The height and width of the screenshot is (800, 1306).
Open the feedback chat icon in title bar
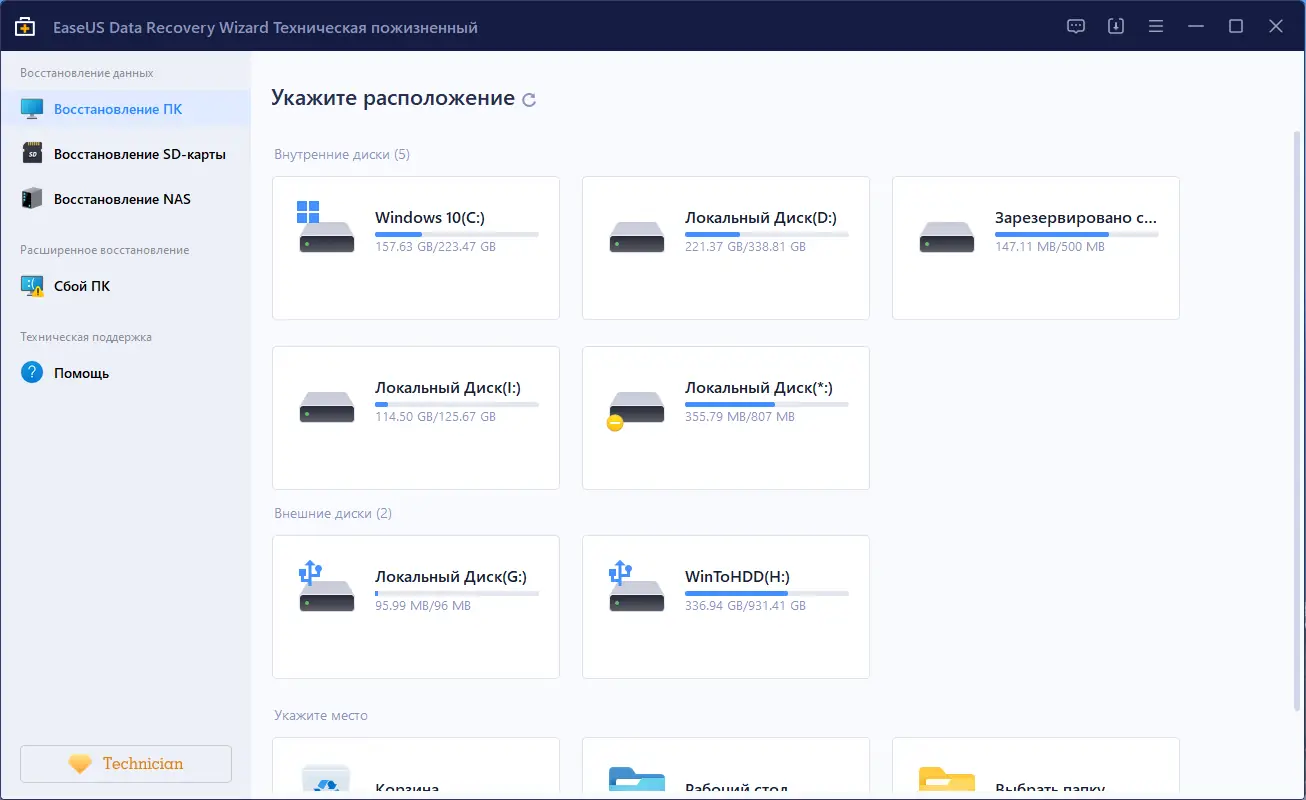pyautogui.click(x=1075, y=26)
